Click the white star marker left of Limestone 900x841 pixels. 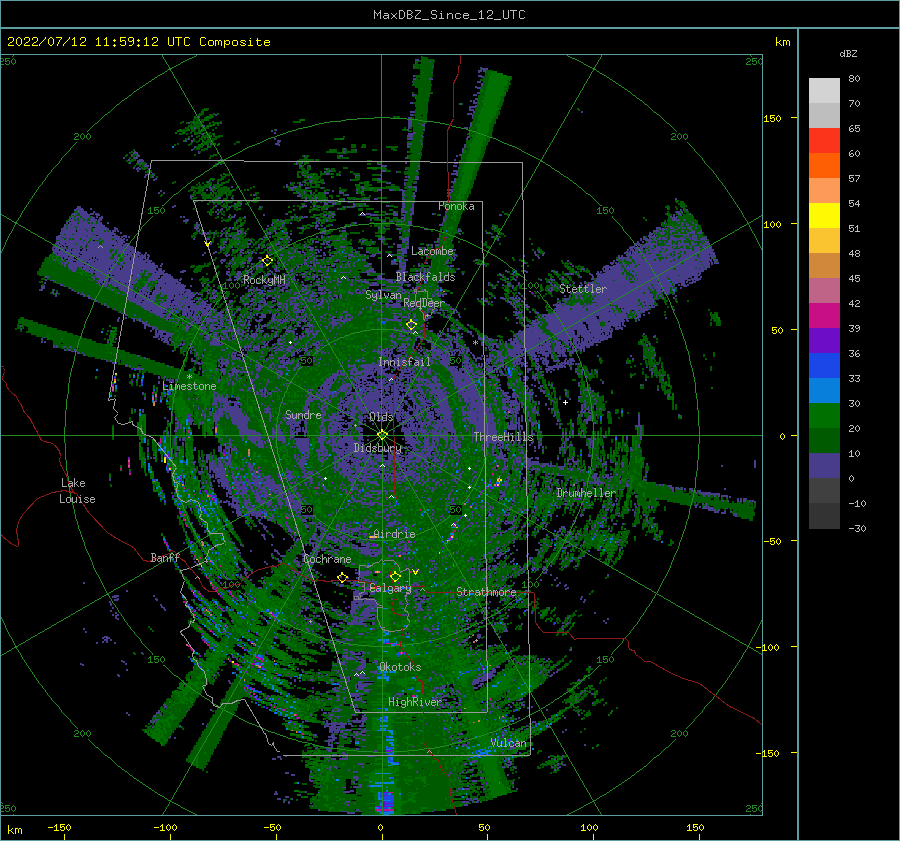[189, 377]
